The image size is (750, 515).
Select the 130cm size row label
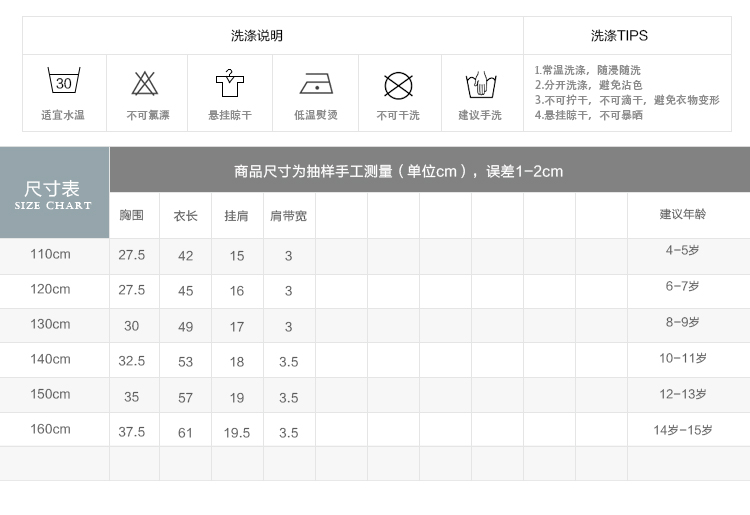point(50,324)
